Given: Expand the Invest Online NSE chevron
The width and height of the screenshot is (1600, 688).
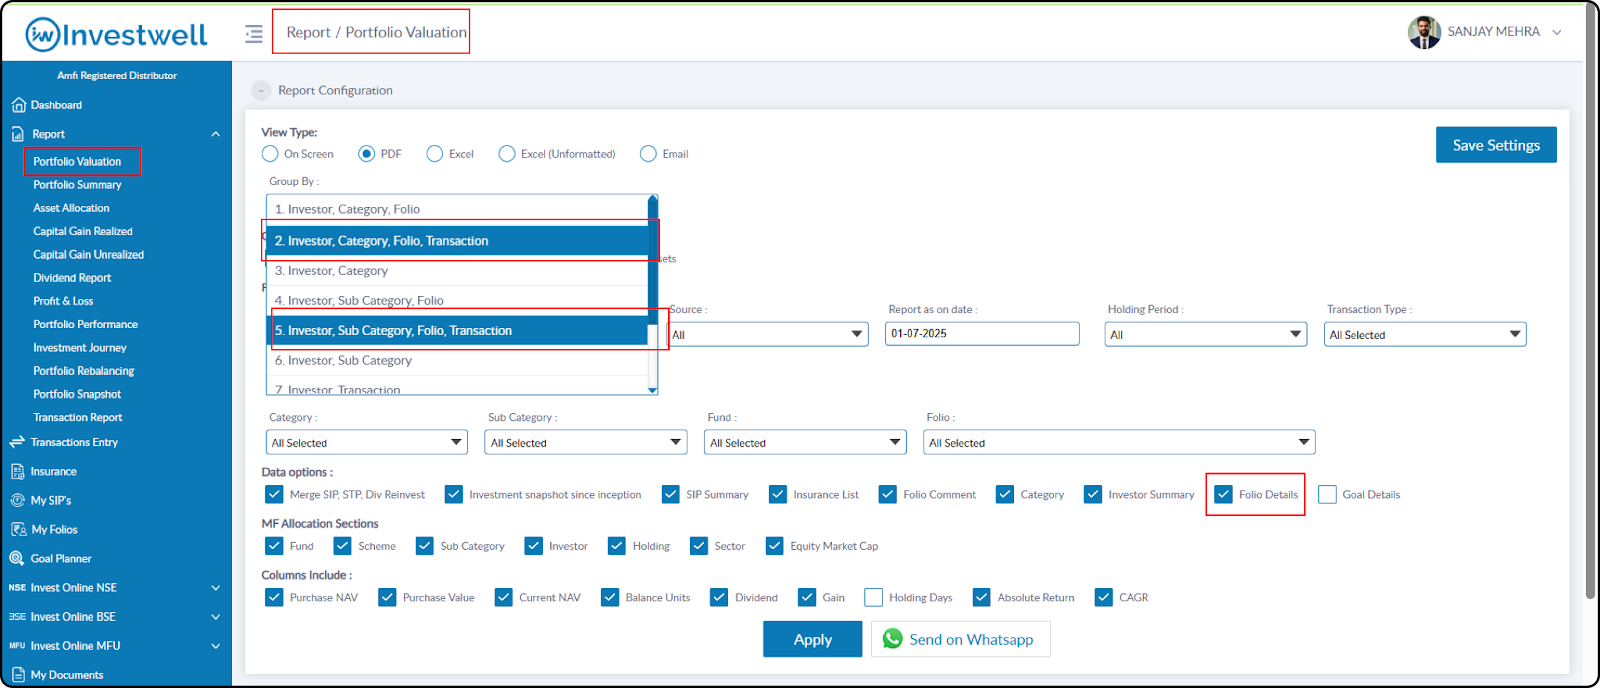Looking at the screenshot, I should 215,588.
